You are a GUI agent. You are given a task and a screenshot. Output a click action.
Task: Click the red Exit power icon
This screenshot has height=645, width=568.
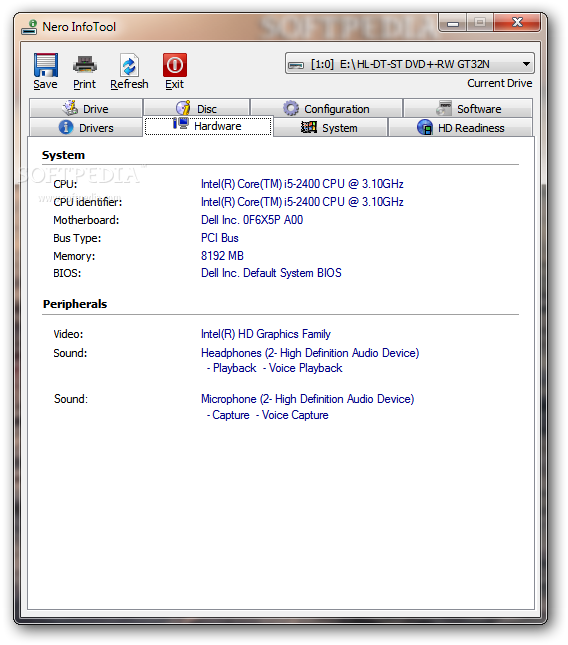coord(175,65)
